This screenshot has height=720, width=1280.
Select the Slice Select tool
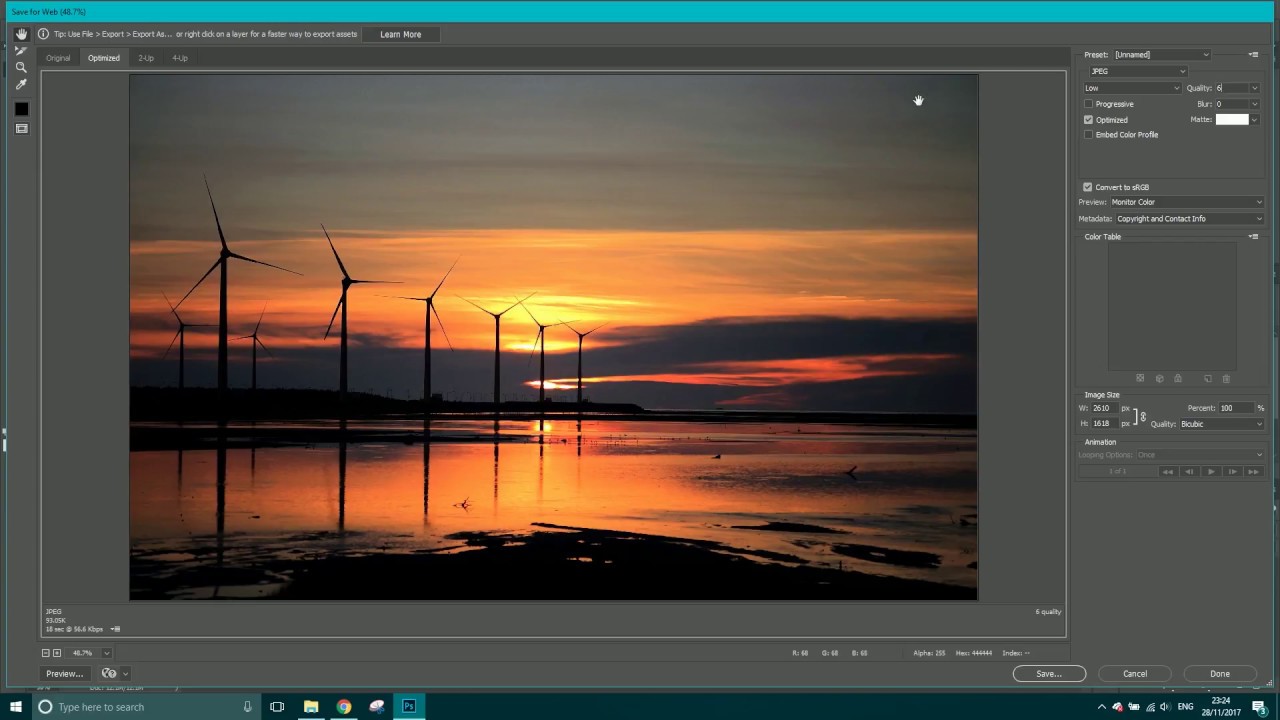click(21, 50)
